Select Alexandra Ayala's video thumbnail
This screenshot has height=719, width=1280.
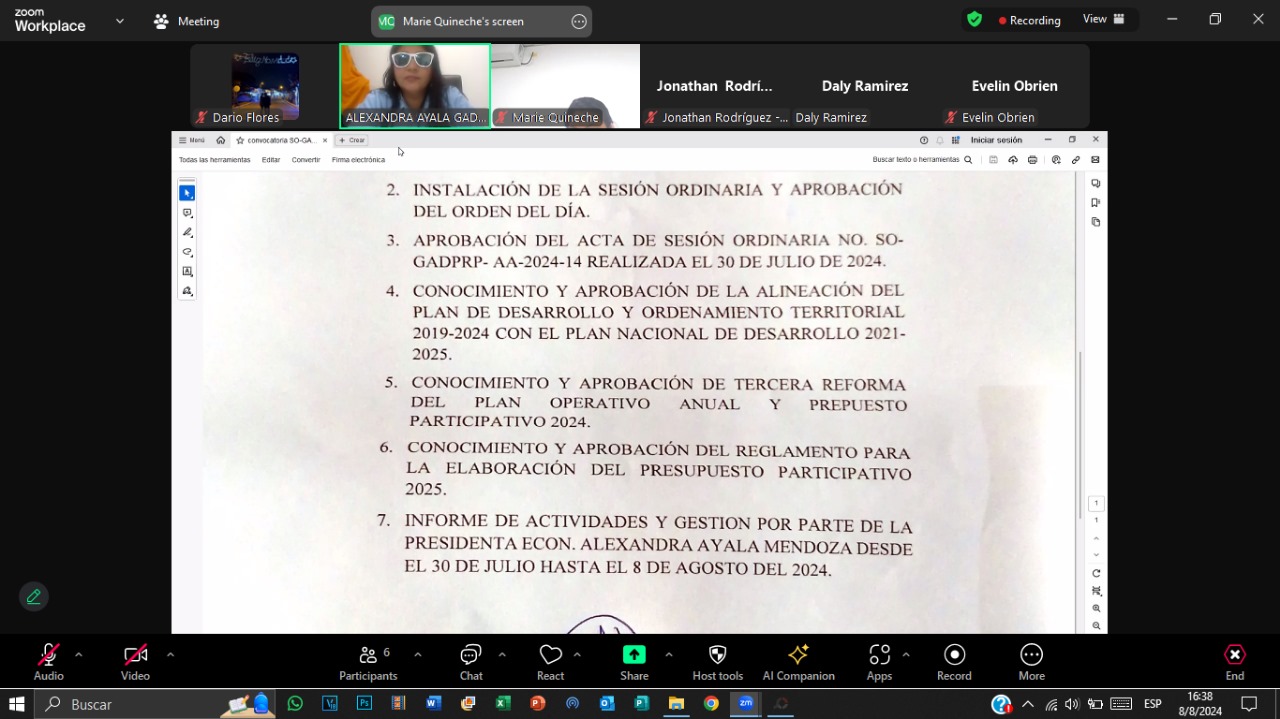(x=415, y=86)
